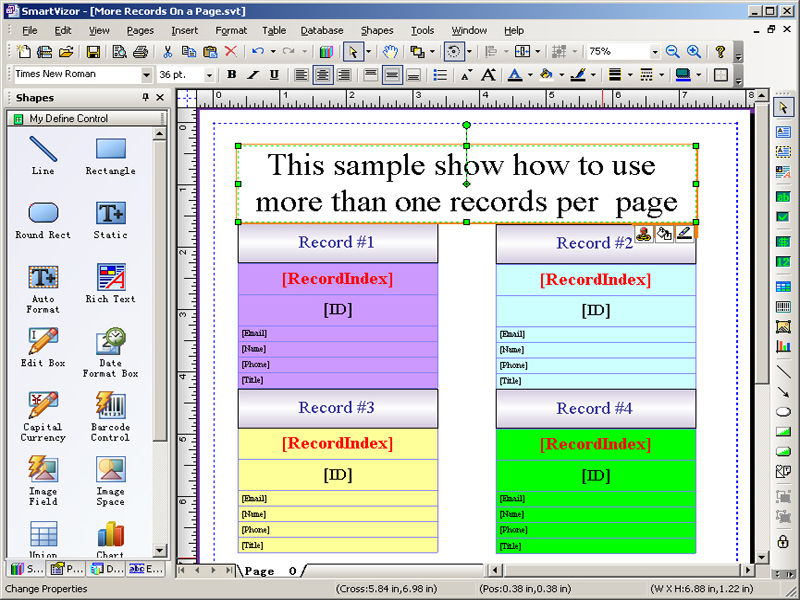This screenshot has height=600, width=800.
Task: Select the Line shape
Action: coord(43,156)
